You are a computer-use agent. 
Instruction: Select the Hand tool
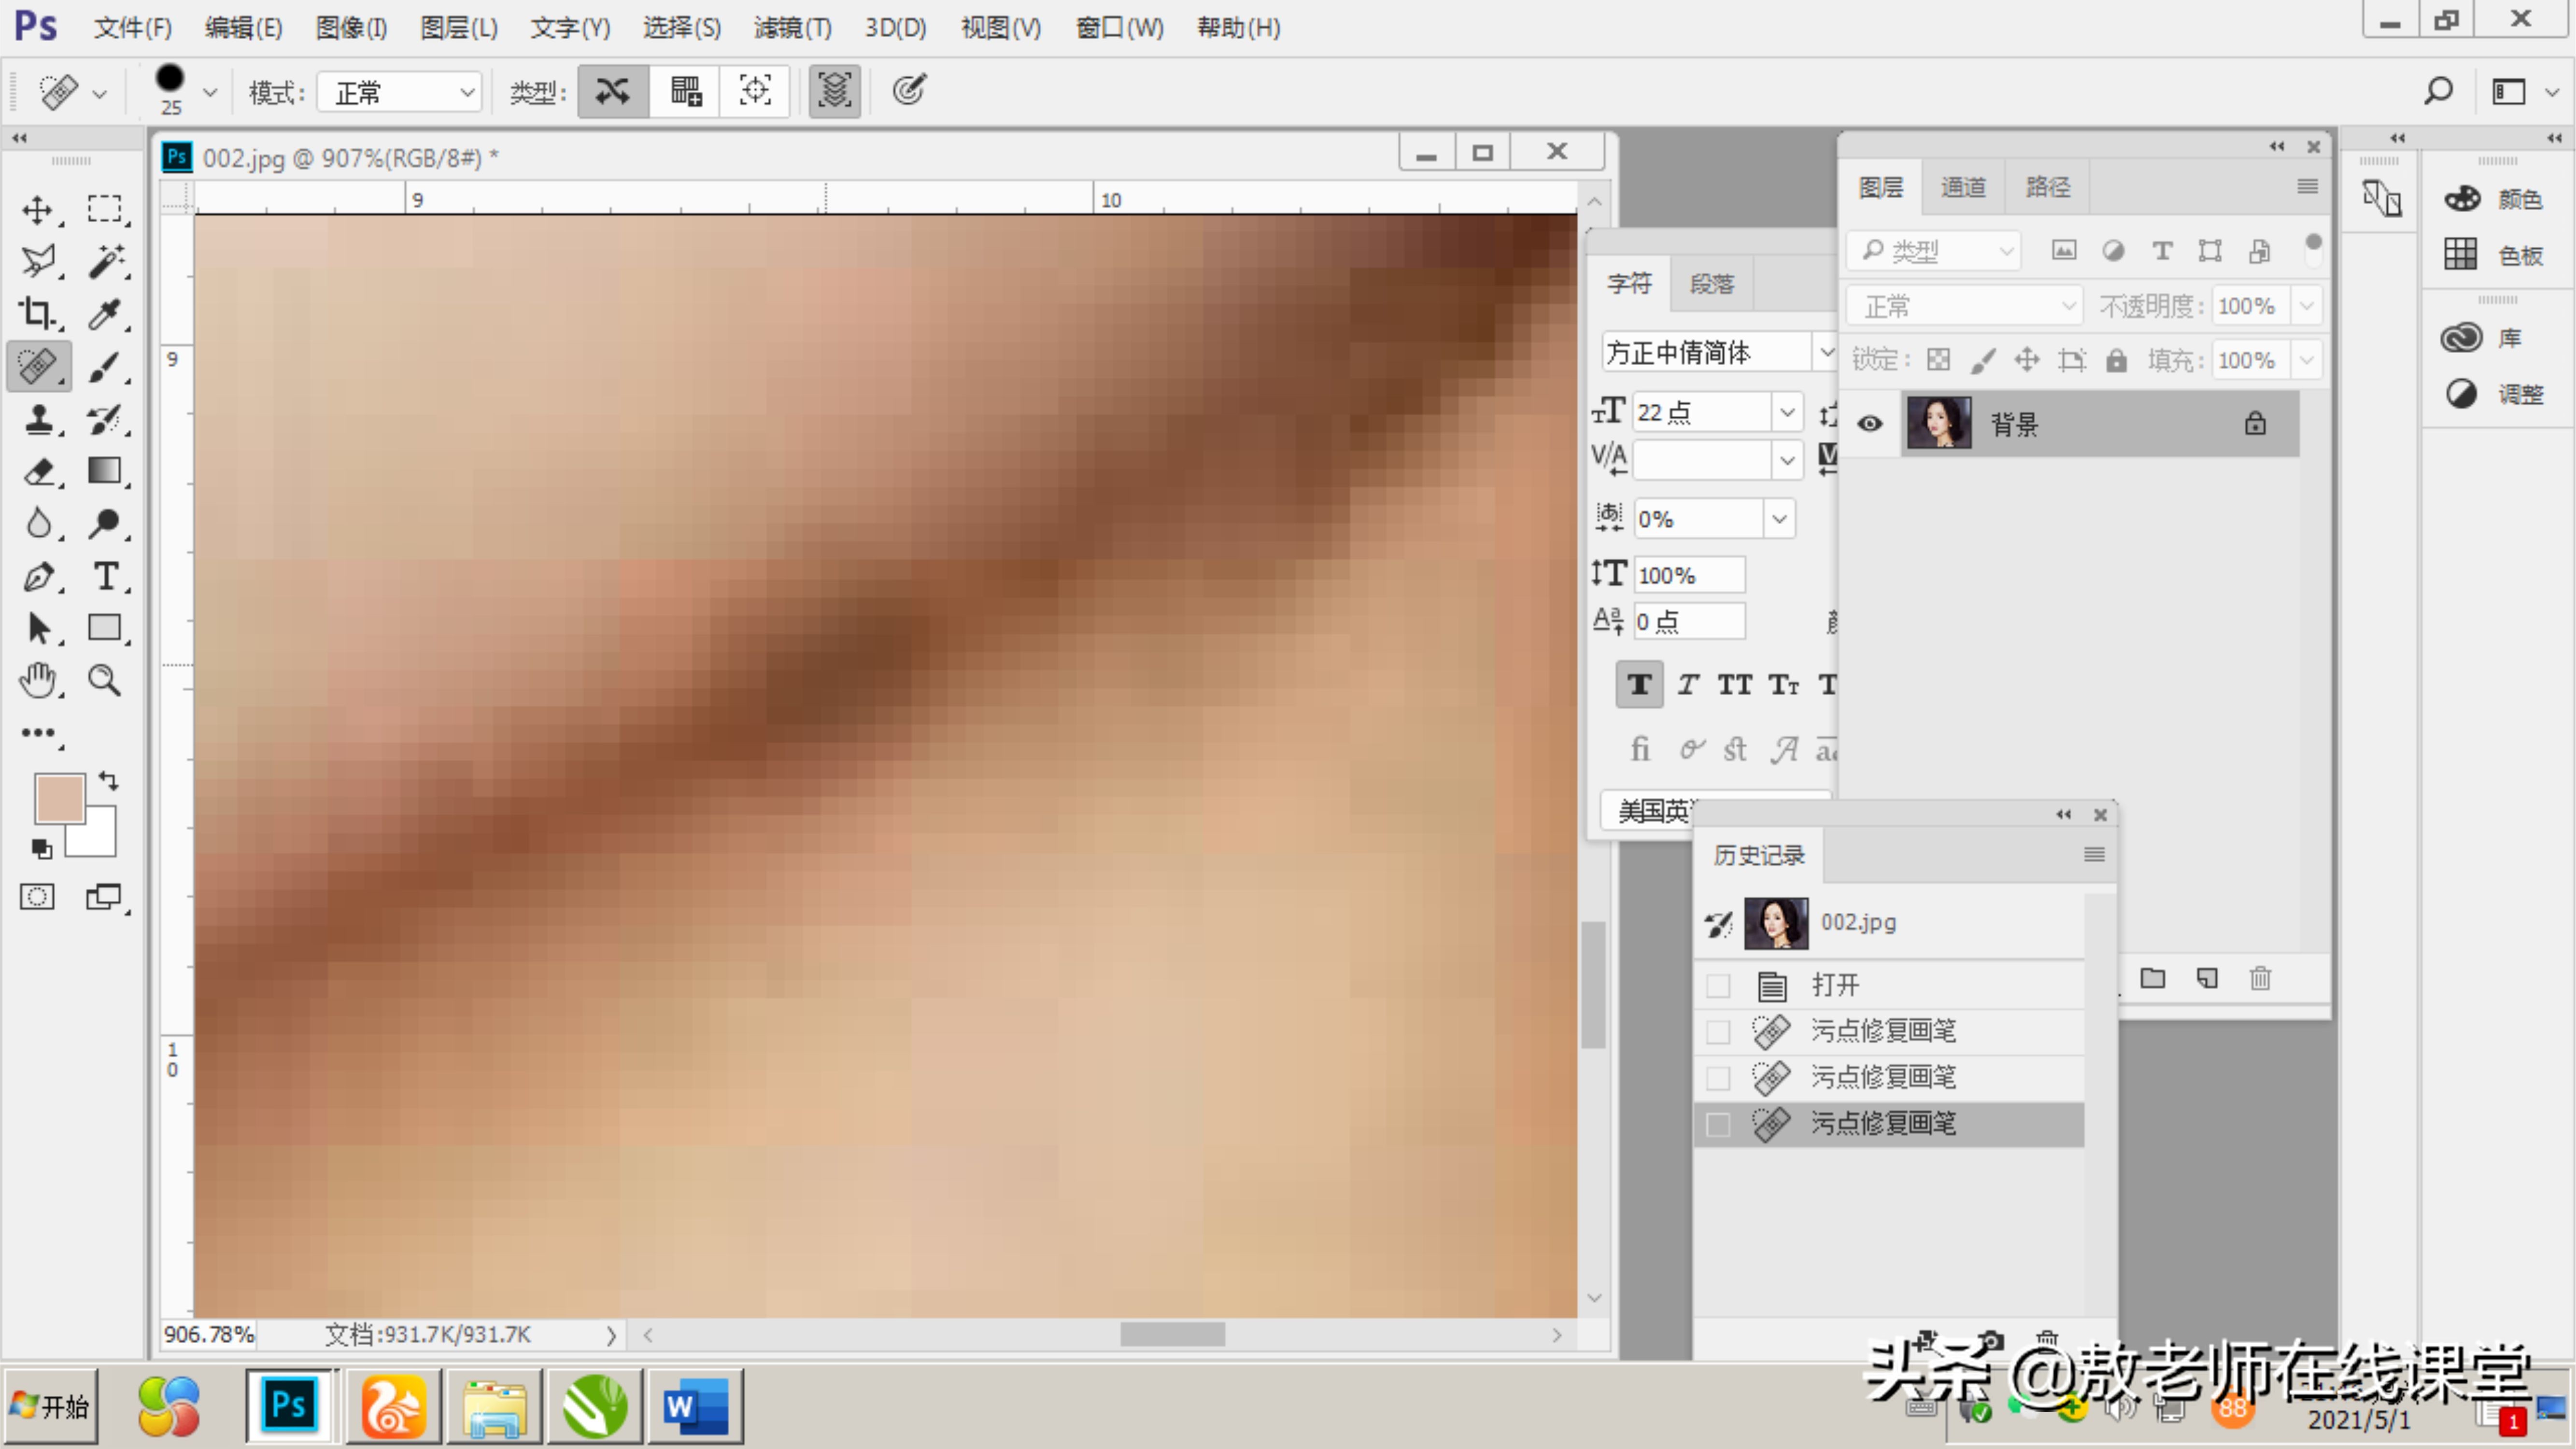pos(38,681)
